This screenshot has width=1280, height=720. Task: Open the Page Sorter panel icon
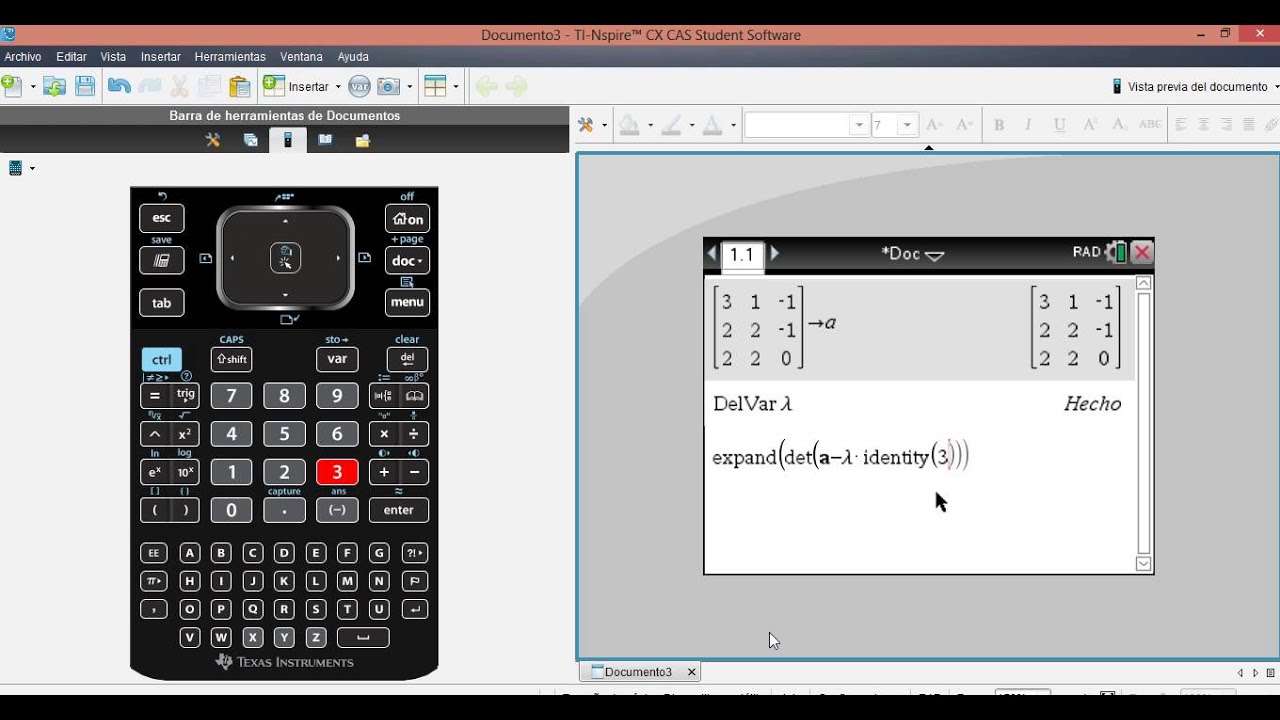click(x=251, y=140)
